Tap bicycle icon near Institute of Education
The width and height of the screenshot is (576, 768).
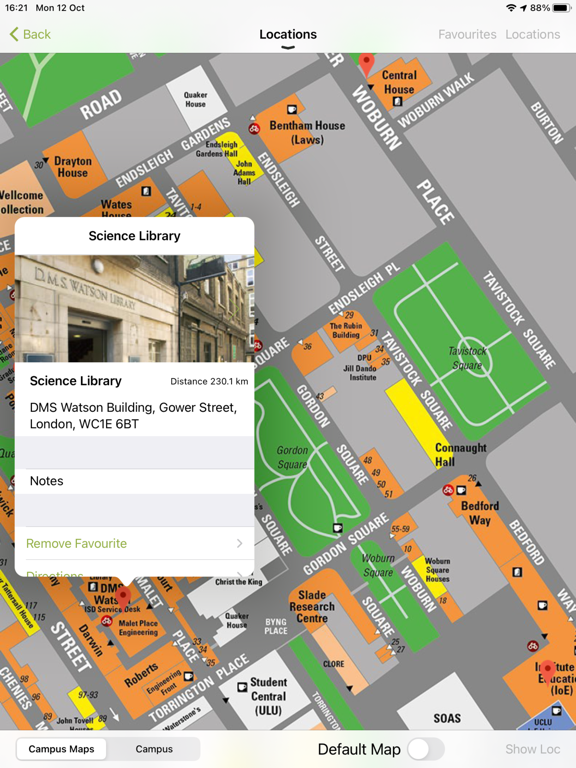[x=533, y=646]
